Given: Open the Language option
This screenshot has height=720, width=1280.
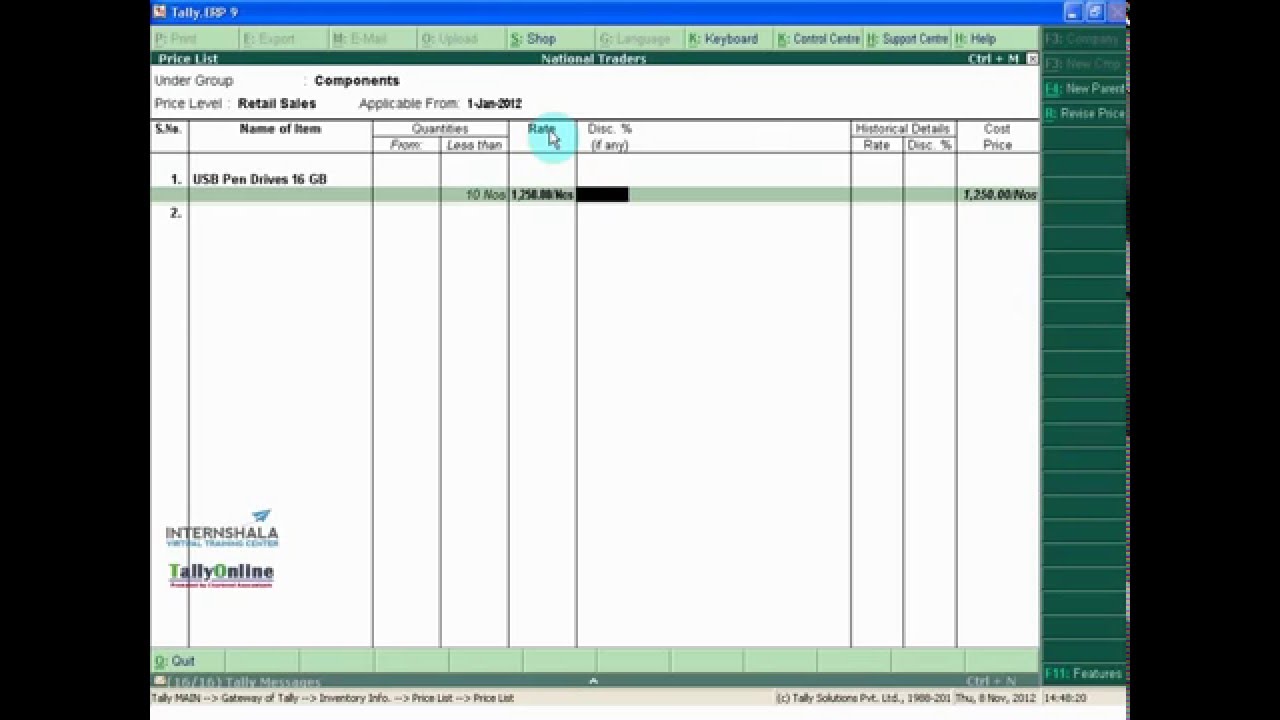Looking at the screenshot, I should 638,39.
